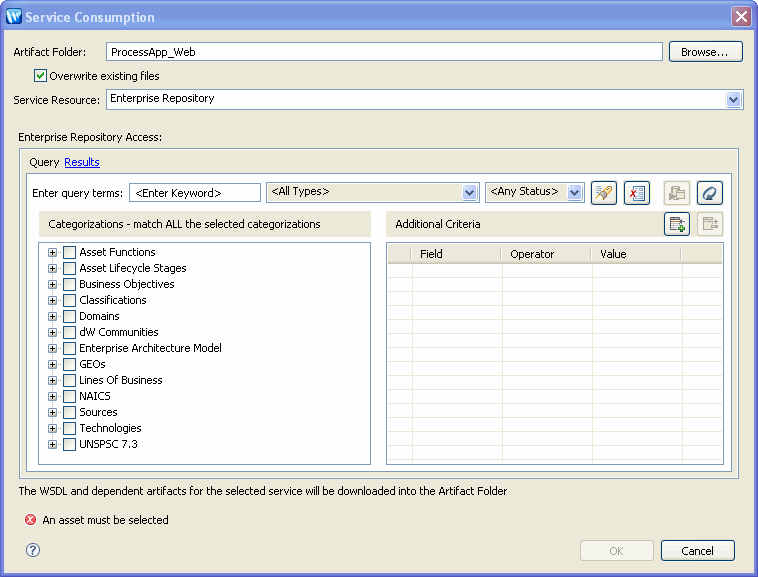Click the Lines Of Business label
758x577 pixels.
pyautogui.click(x=121, y=380)
